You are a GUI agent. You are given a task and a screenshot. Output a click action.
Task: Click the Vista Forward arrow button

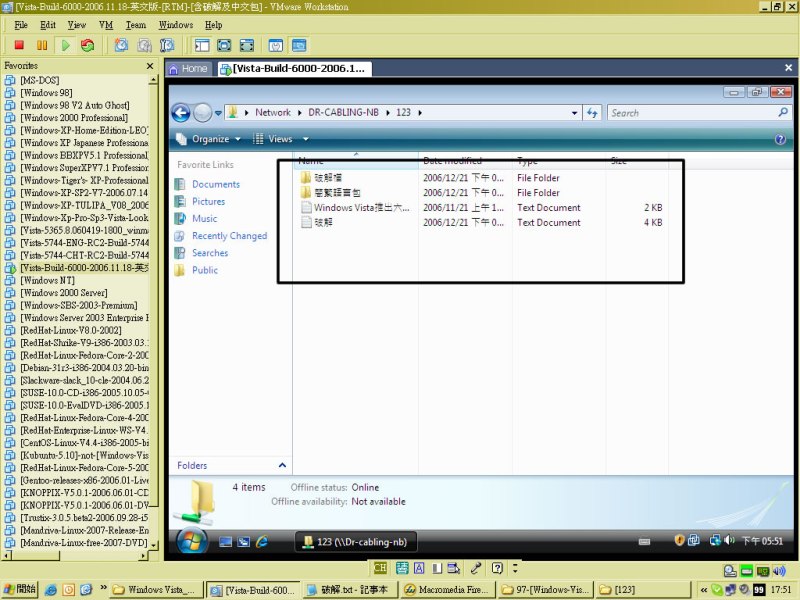coord(203,113)
